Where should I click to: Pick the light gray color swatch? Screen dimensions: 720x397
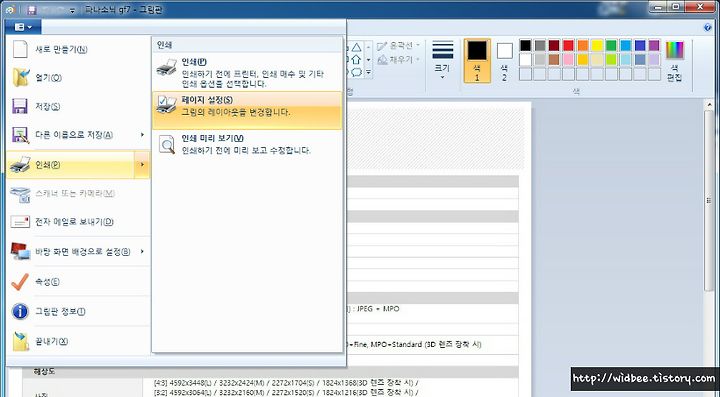click(x=540, y=60)
